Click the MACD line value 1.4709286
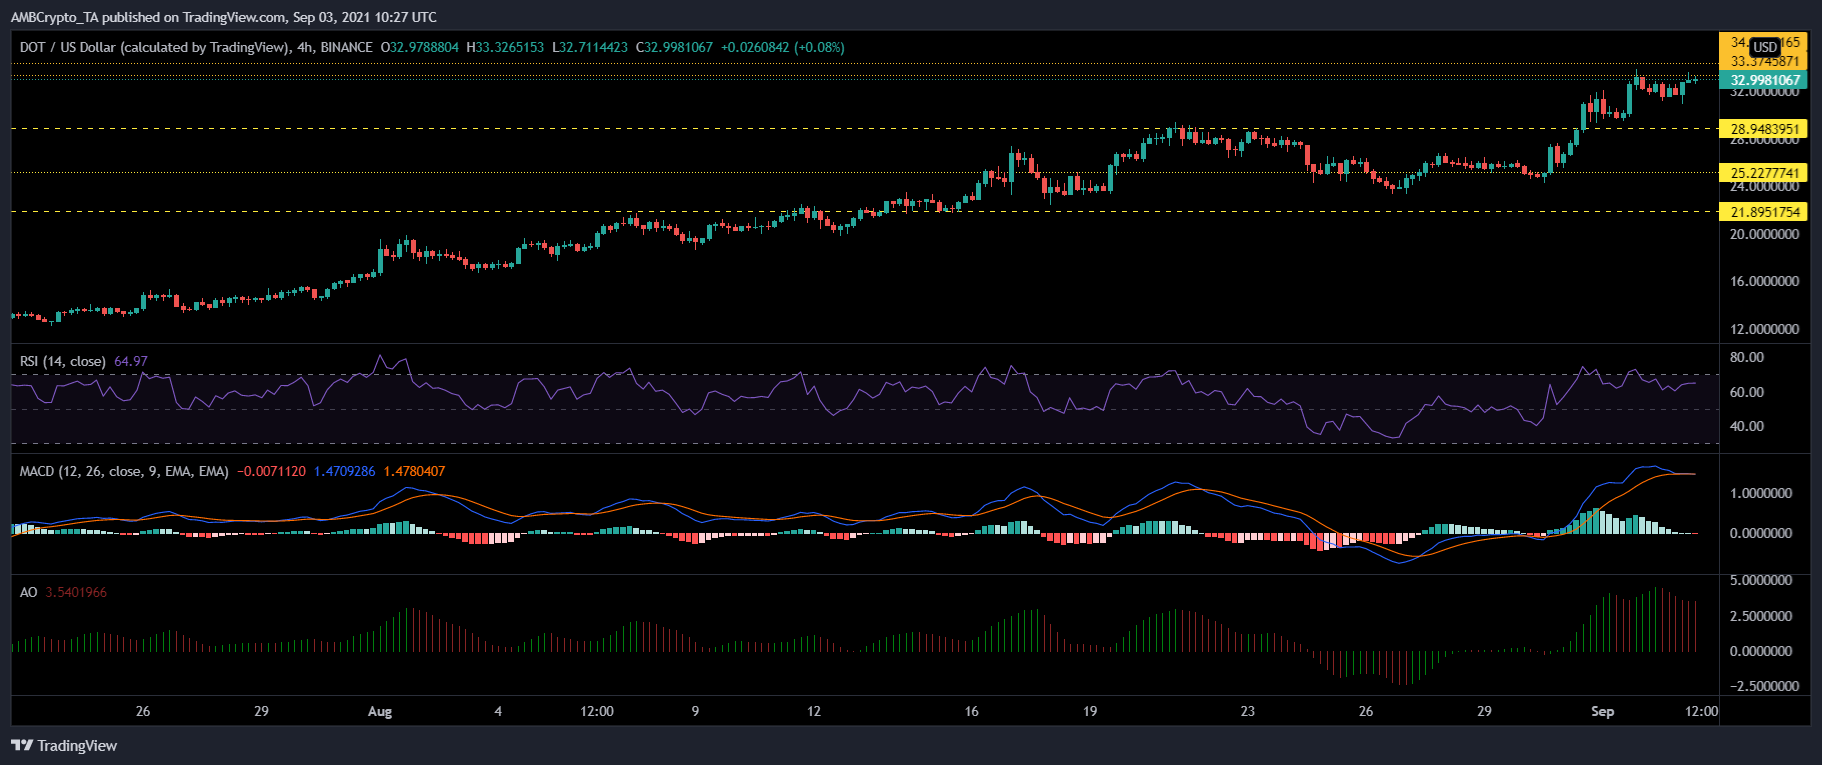 (x=345, y=471)
